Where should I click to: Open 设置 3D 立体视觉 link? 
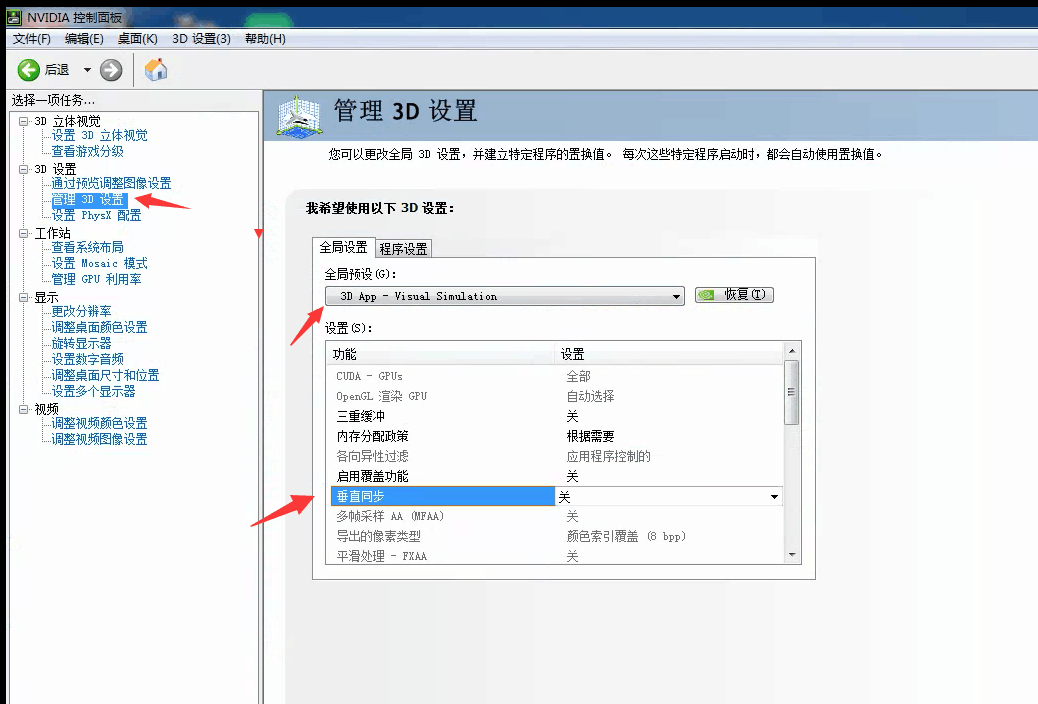pyautogui.click(x=99, y=135)
